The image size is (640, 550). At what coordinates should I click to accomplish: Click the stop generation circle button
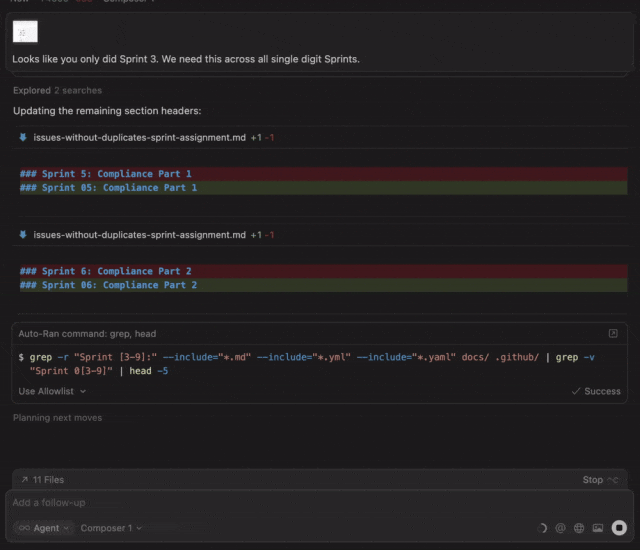[x=619, y=528]
